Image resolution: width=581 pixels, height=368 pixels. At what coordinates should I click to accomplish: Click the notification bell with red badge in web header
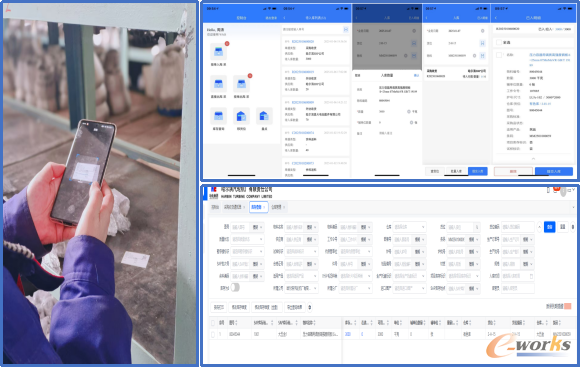click(556, 190)
